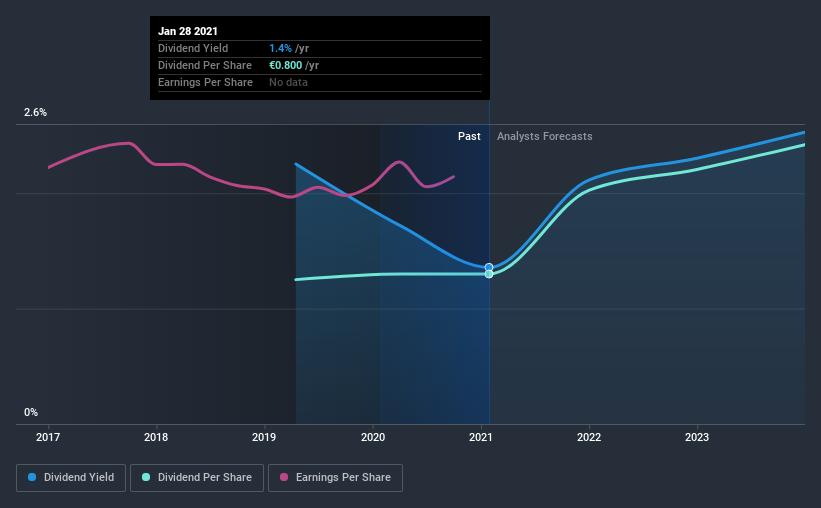Click the blue Dividend Yield data point marker

point(489,268)
